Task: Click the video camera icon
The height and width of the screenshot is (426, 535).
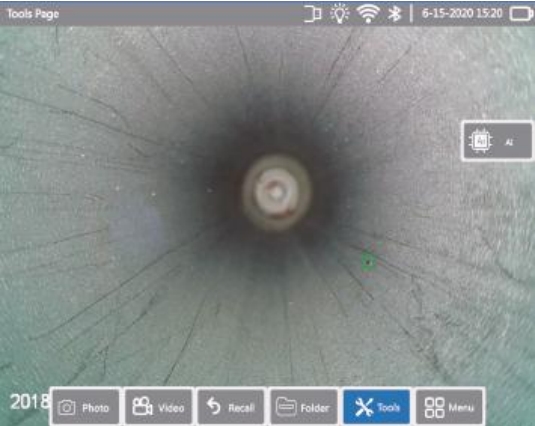Action: 142,406
